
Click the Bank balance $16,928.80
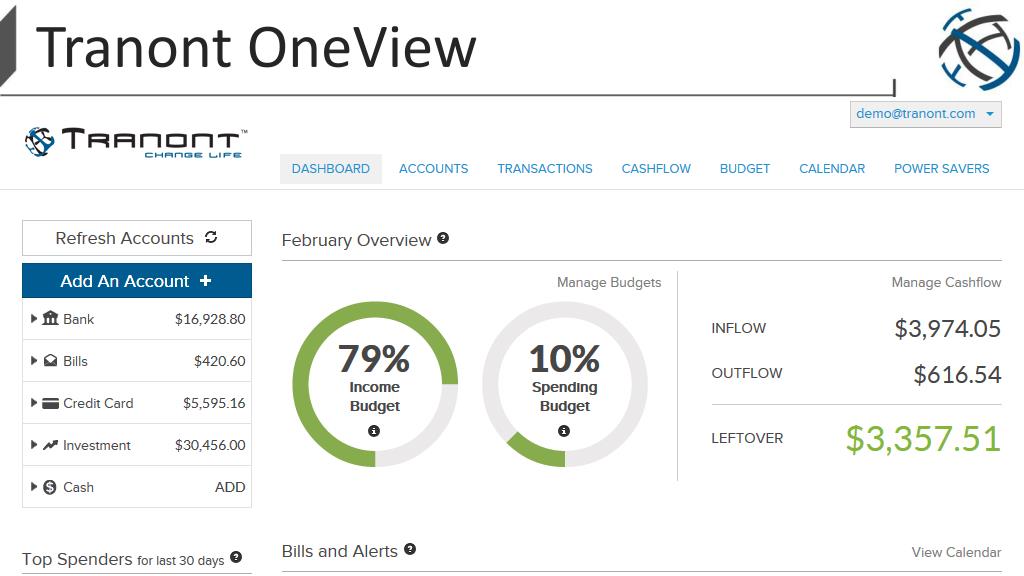(210, 319)
